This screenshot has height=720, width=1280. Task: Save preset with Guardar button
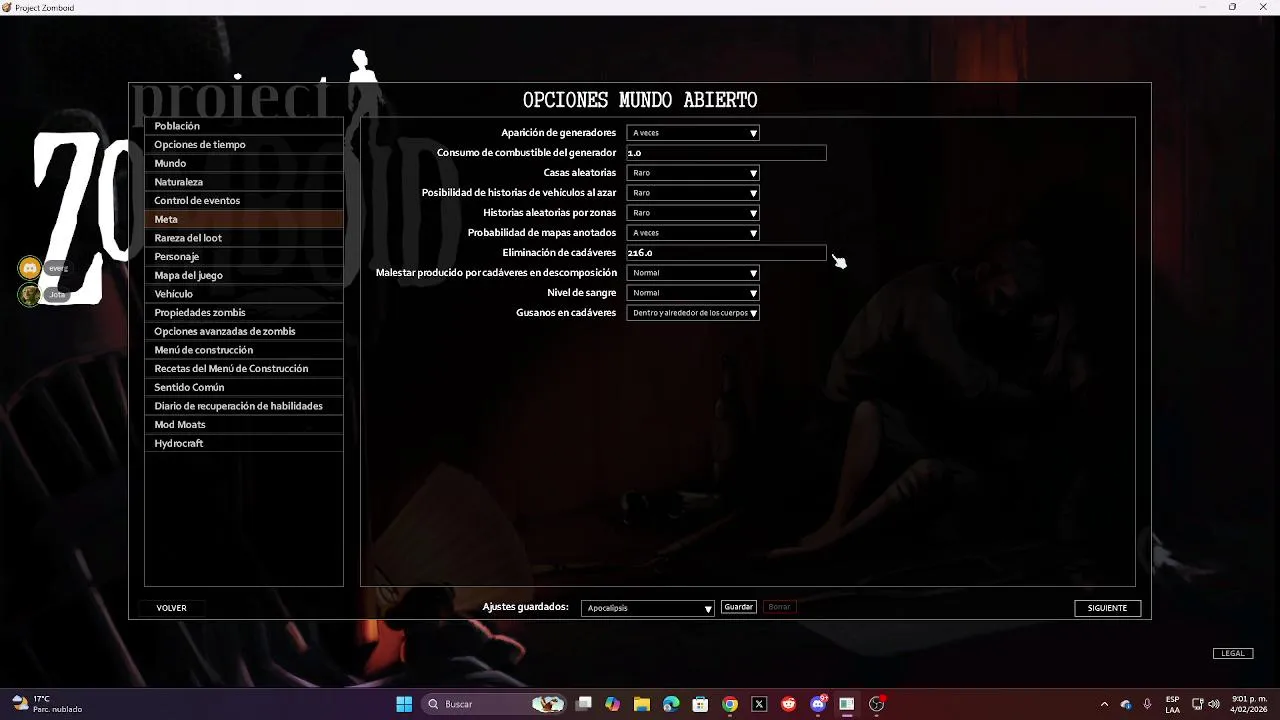[738, 607]
